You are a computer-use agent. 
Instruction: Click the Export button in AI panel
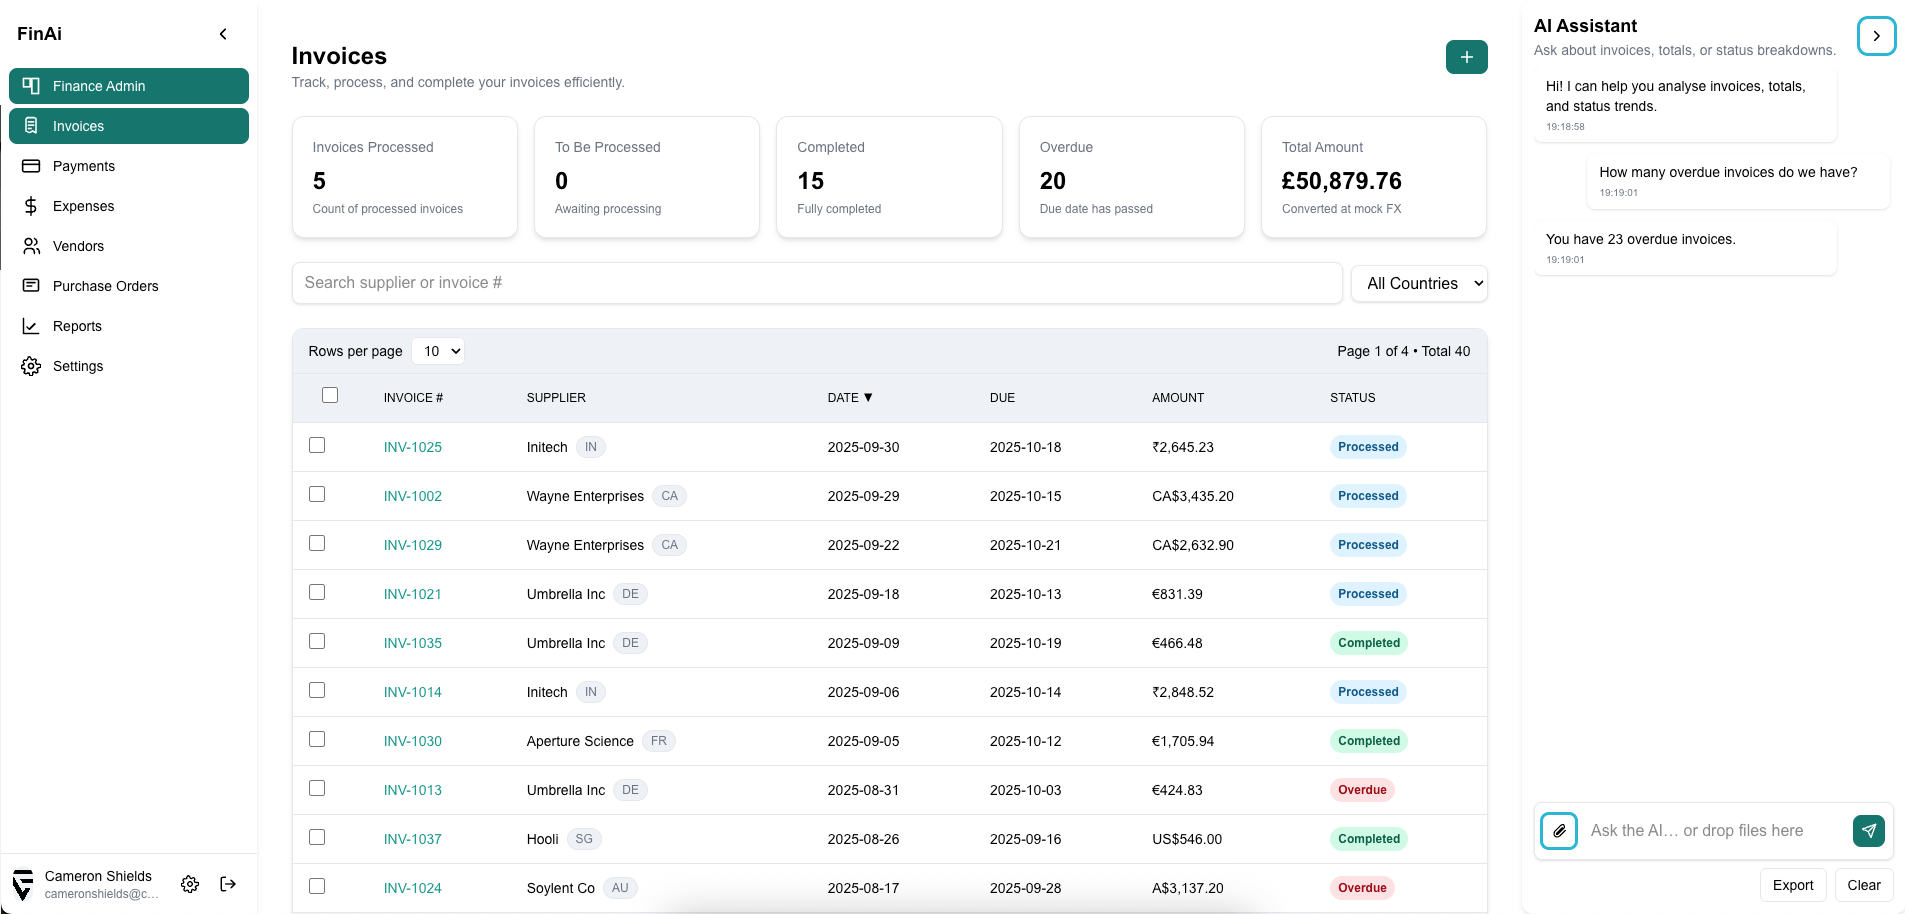[x=1792, y=885]
